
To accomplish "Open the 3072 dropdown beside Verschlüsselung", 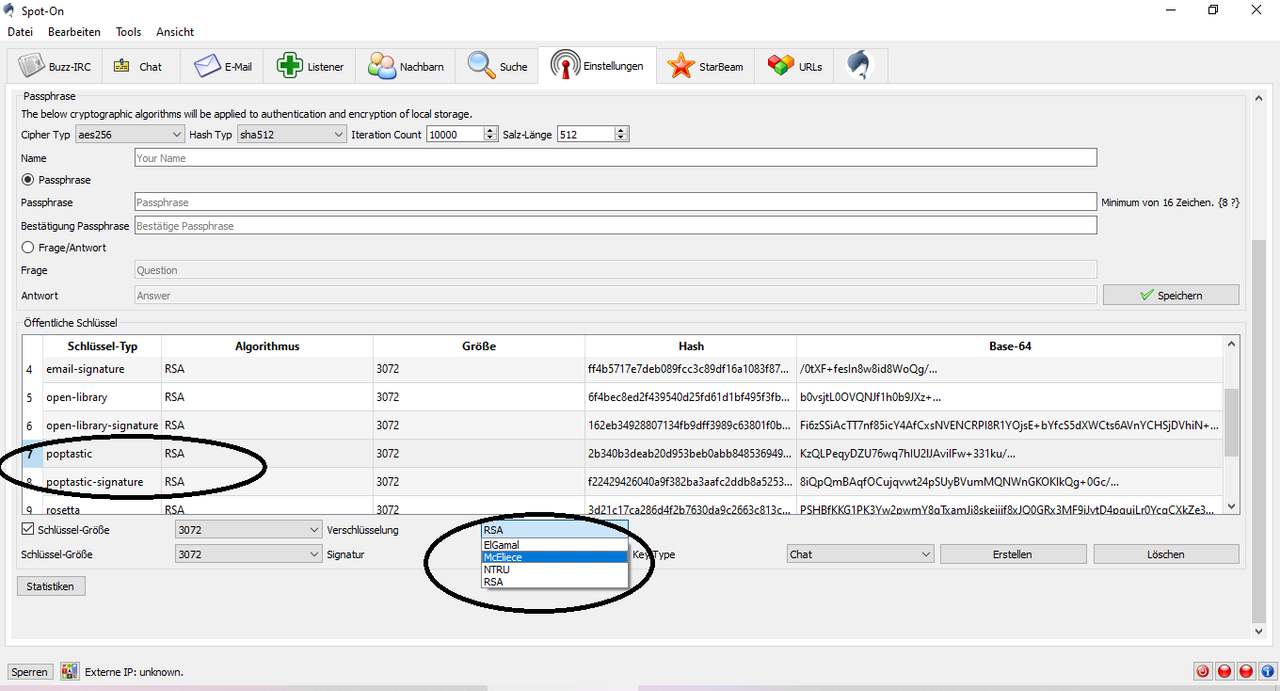I will [x=248, y=529].
